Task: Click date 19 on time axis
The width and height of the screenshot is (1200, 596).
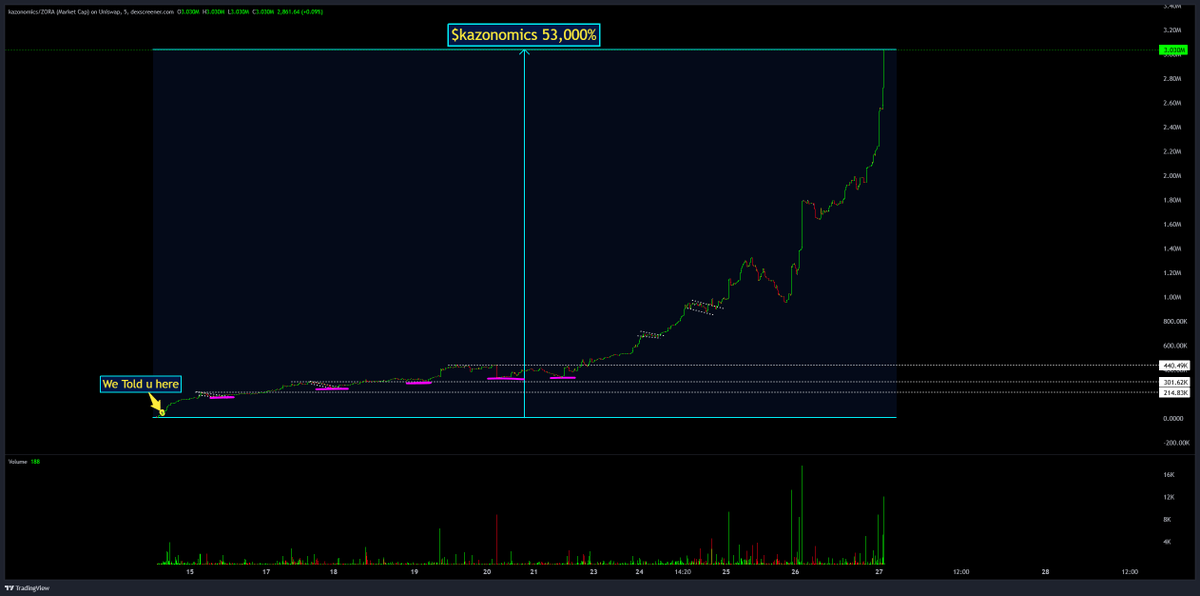Action: coord(415,572)
